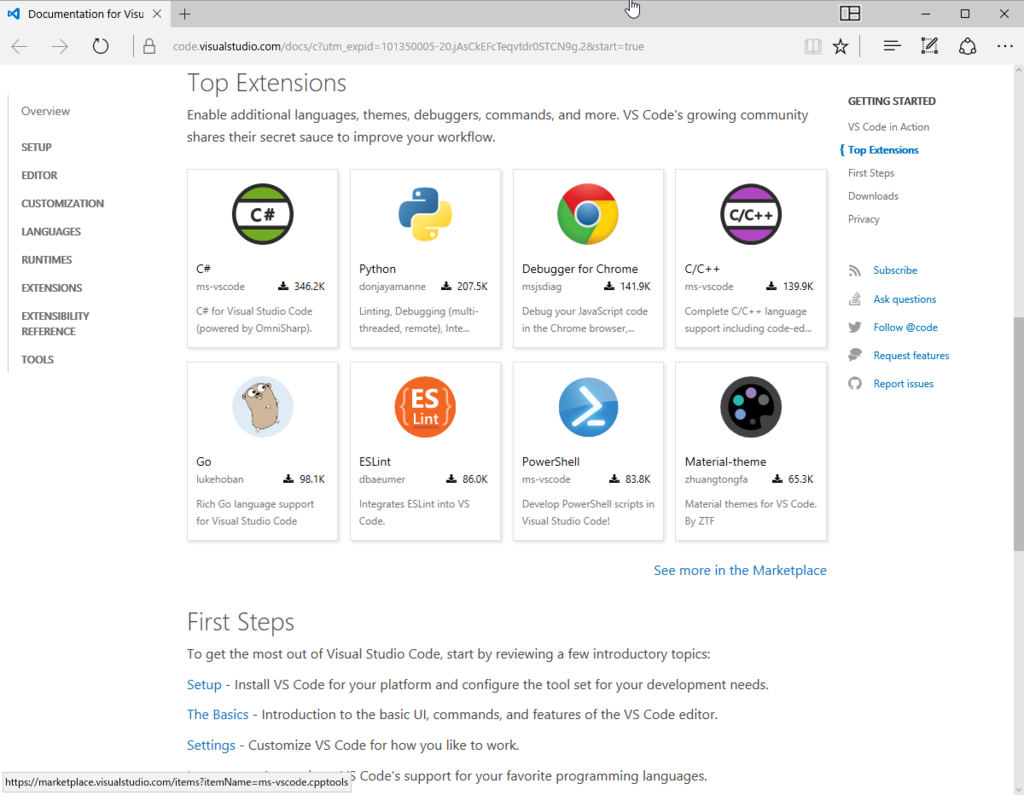Image resolution: width=1024 pixels, height=795 pixels.
Task: Open the Overview sidebar item
Action: [45, 111]
